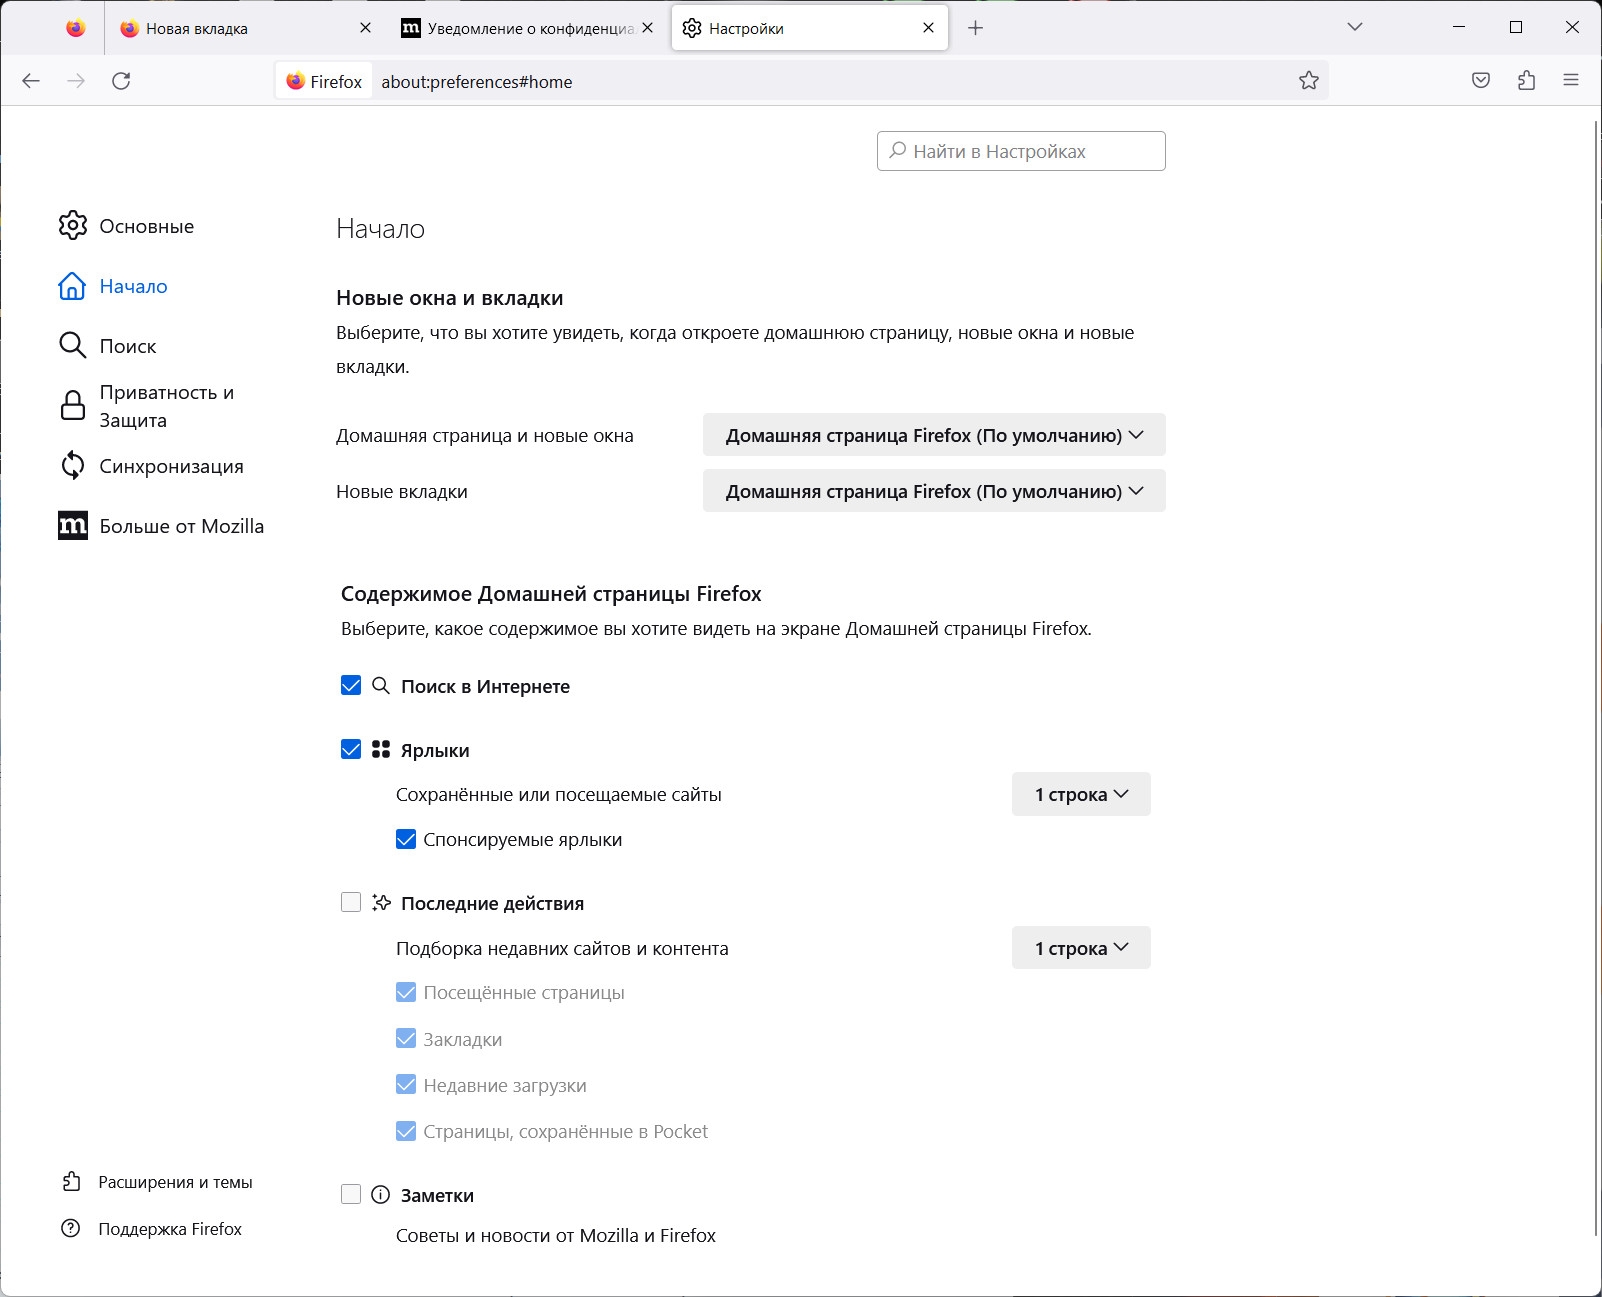Open the Pocket save icon in toolbar
This screenshot has height=1297, width=1602.
point(1481,81)
